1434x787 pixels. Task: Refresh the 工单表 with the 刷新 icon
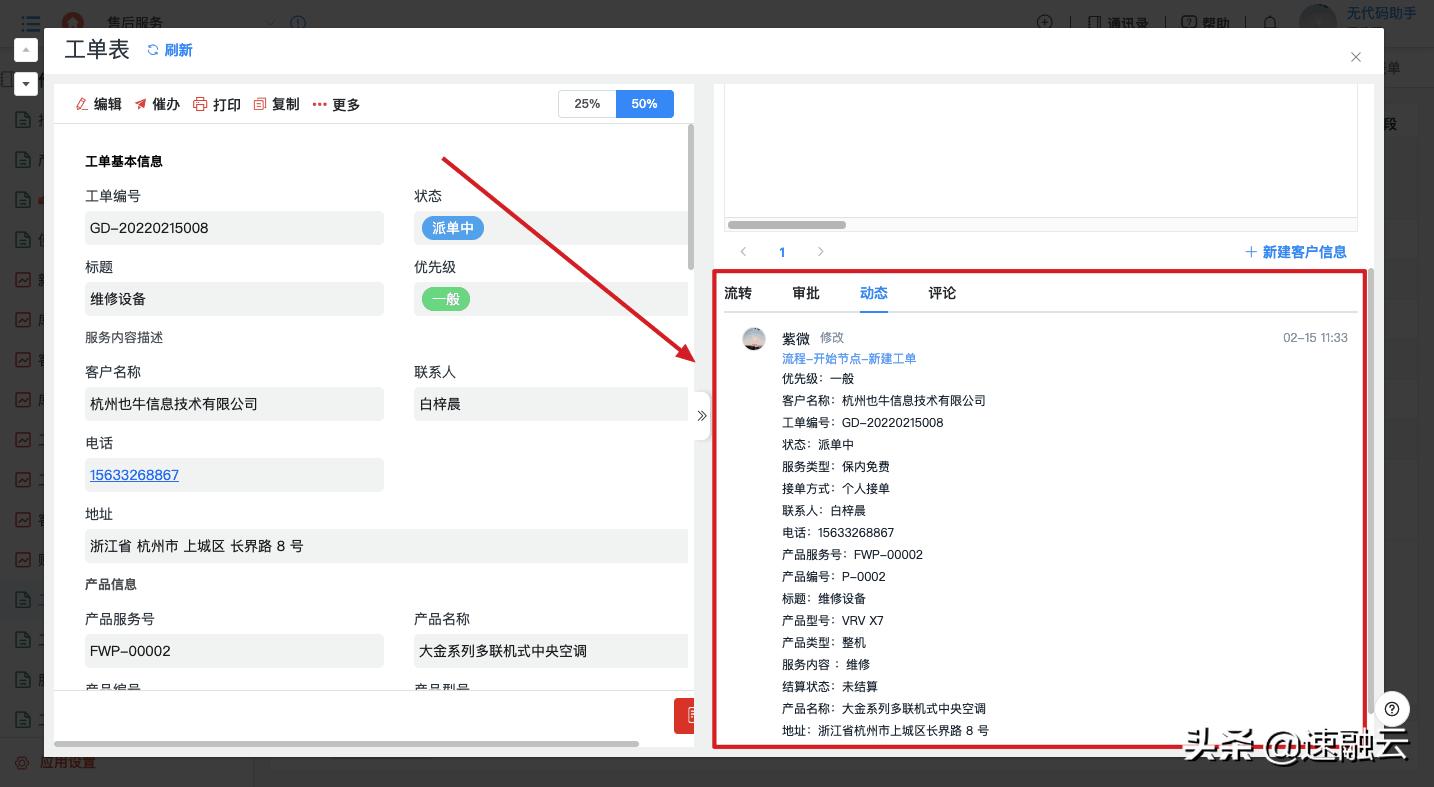(170, 50)
